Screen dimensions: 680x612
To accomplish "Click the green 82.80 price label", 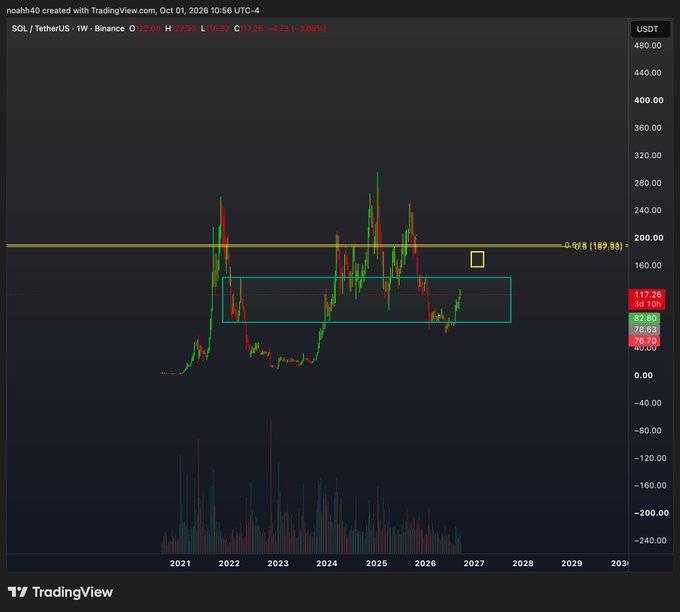I will point(644,318).
